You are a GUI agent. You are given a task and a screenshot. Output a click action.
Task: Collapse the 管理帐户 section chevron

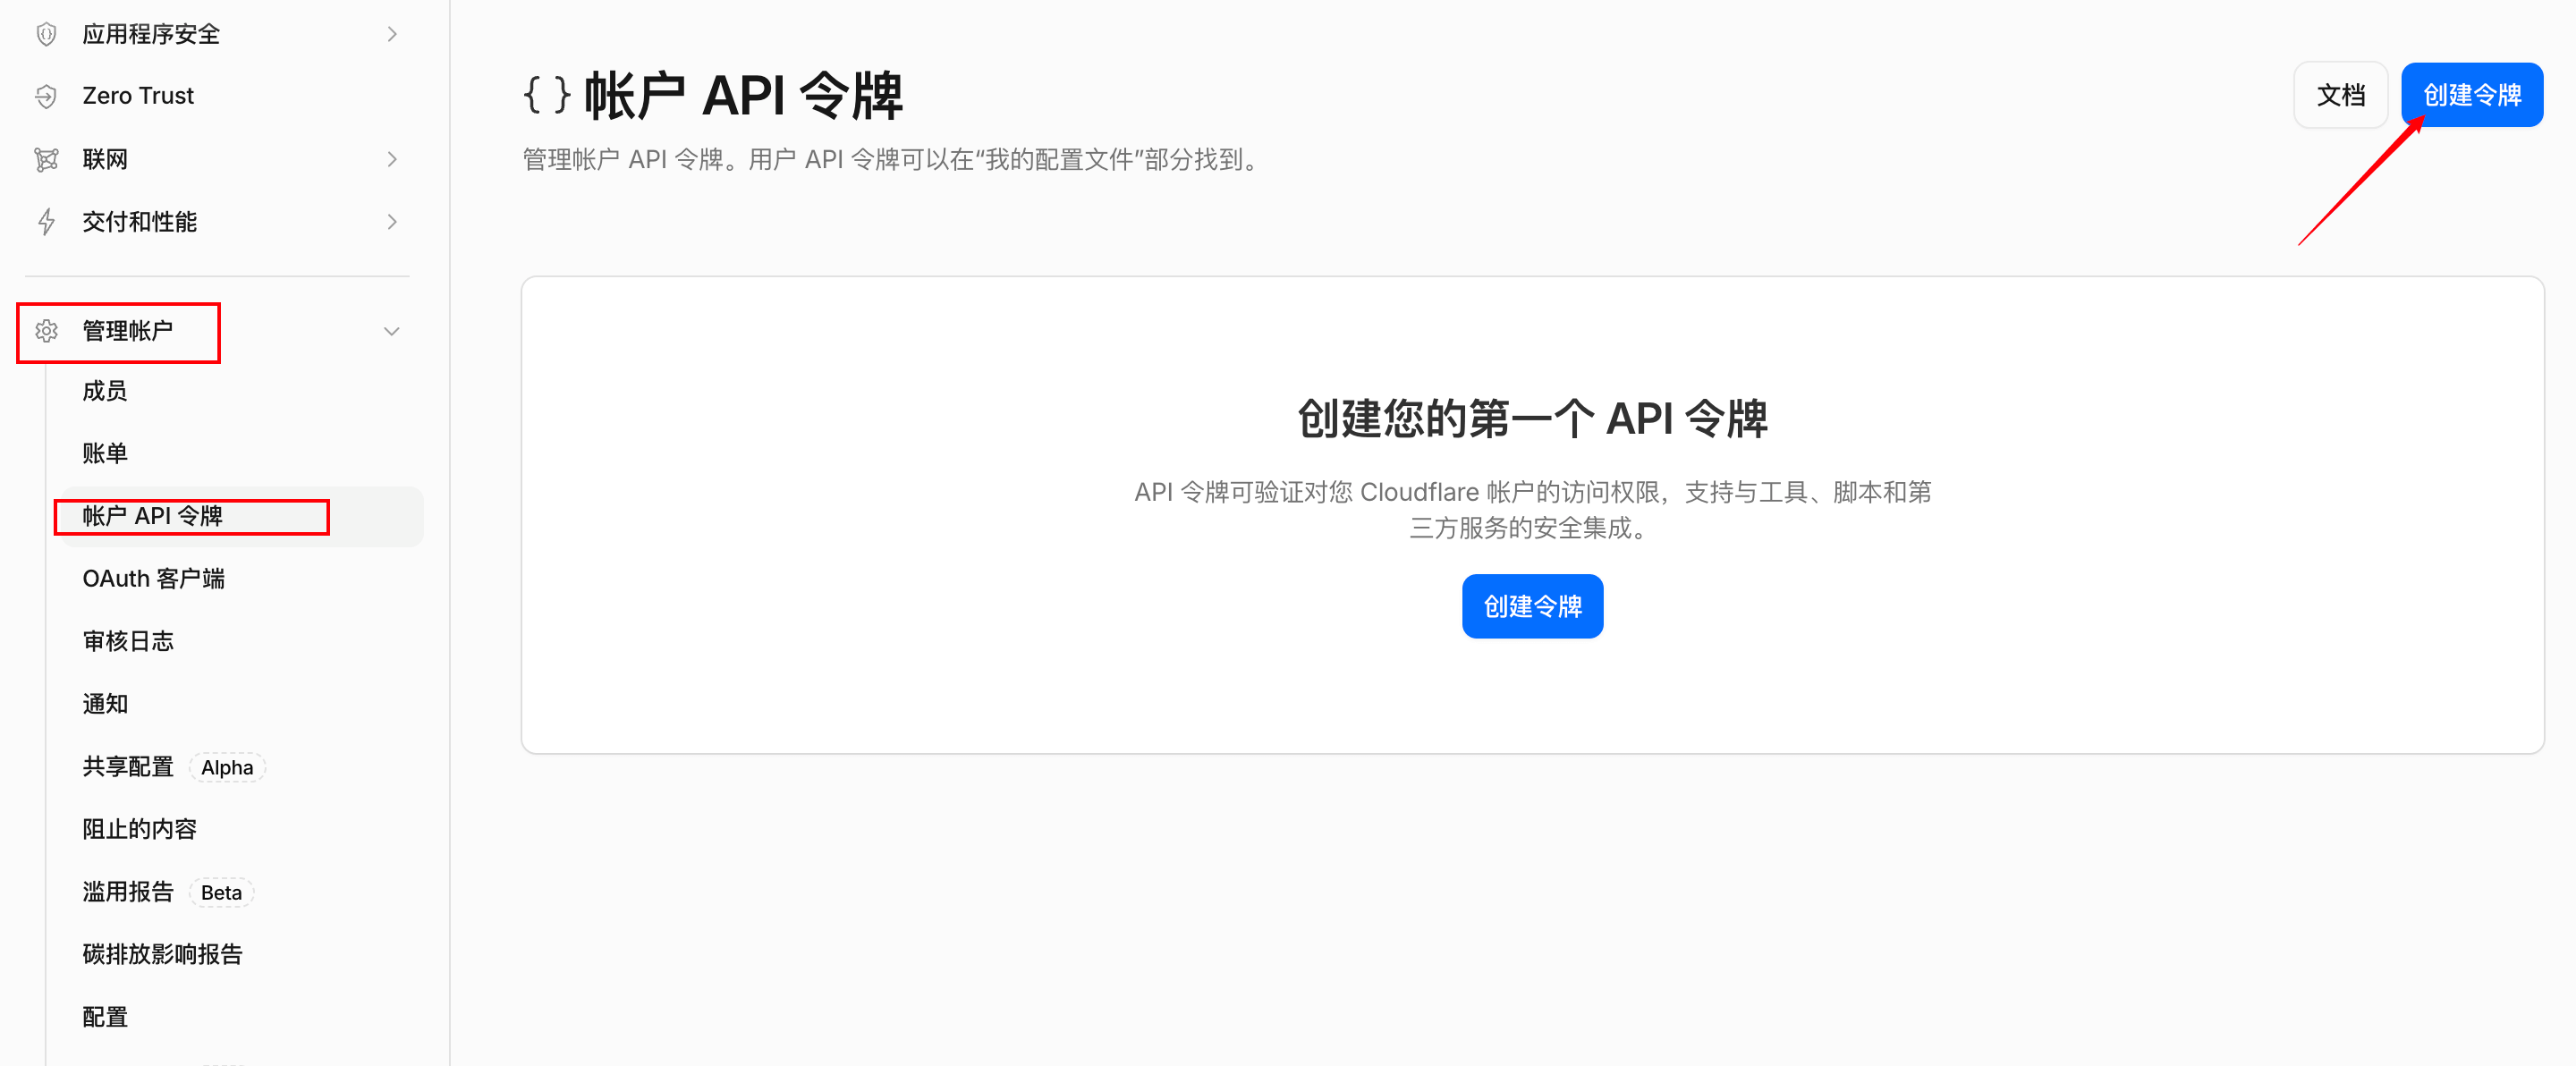(392, 331)
